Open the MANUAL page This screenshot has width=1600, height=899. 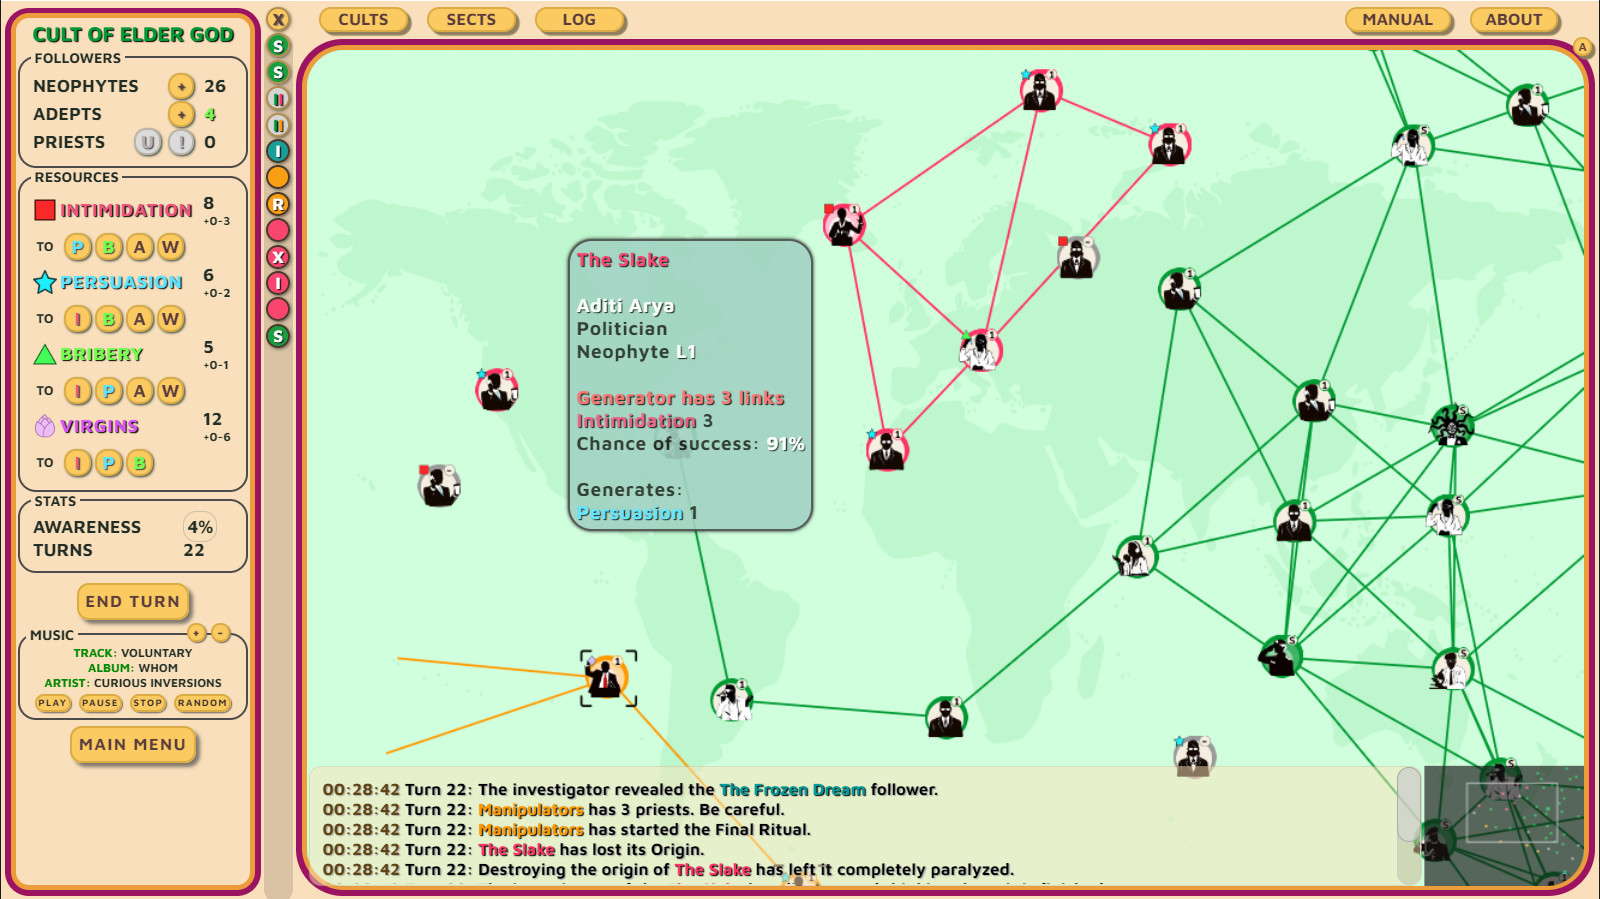point(1397,20)
